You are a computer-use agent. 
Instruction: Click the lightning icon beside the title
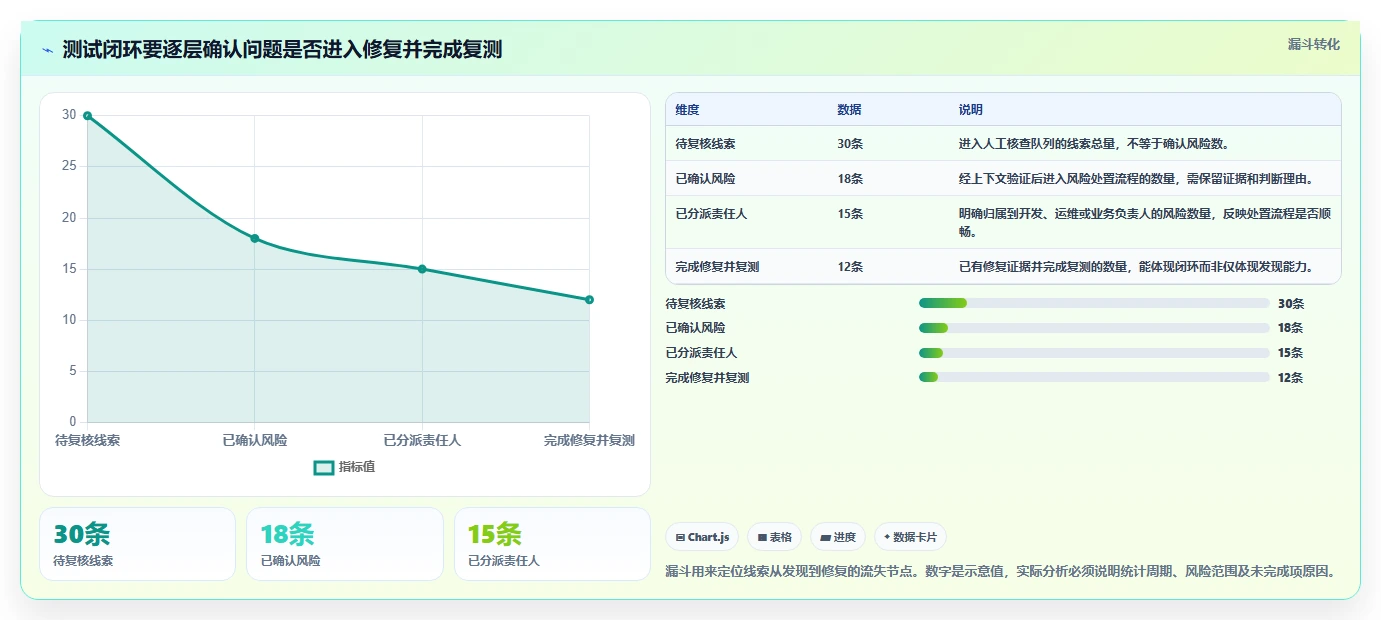pos(47,50)
